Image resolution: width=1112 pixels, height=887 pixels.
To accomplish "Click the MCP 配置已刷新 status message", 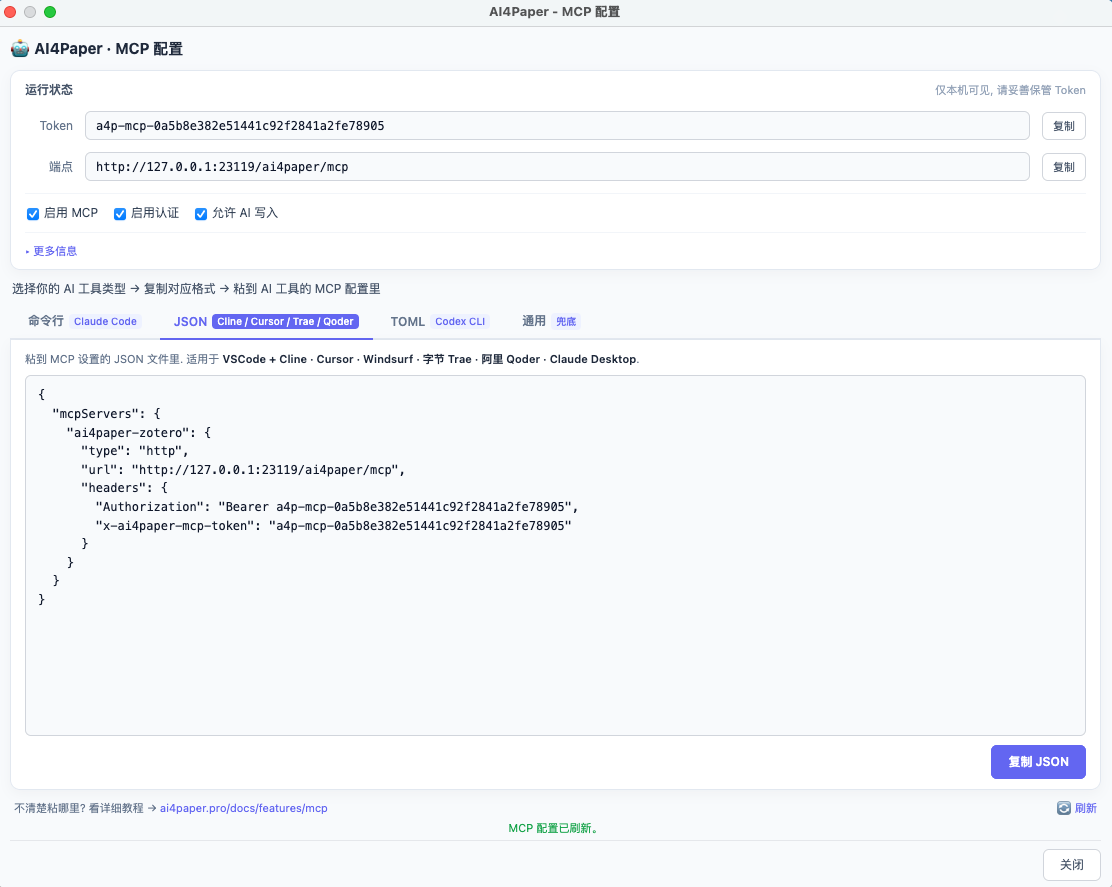I will (555, 828).
